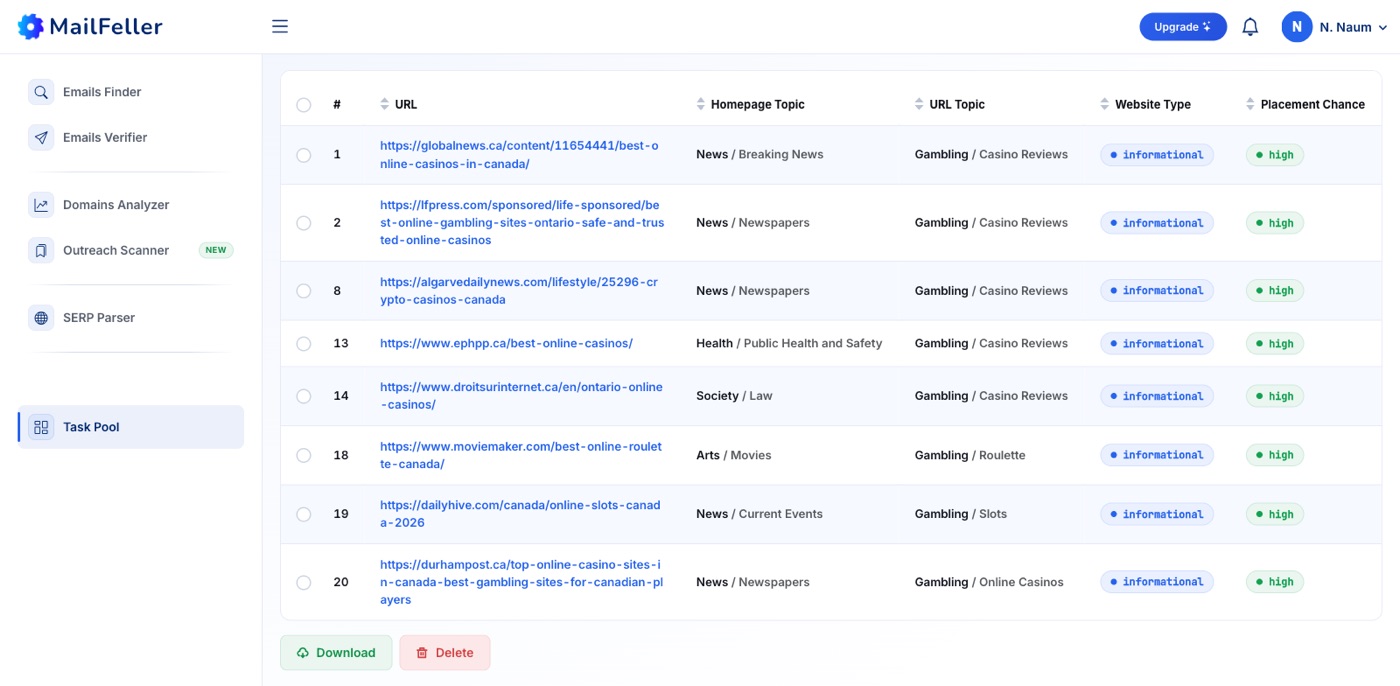The width and height of the screenshot is (1400, 686).
Task: Click the SERP Parser globe icon
Action: tap(41, 318)
